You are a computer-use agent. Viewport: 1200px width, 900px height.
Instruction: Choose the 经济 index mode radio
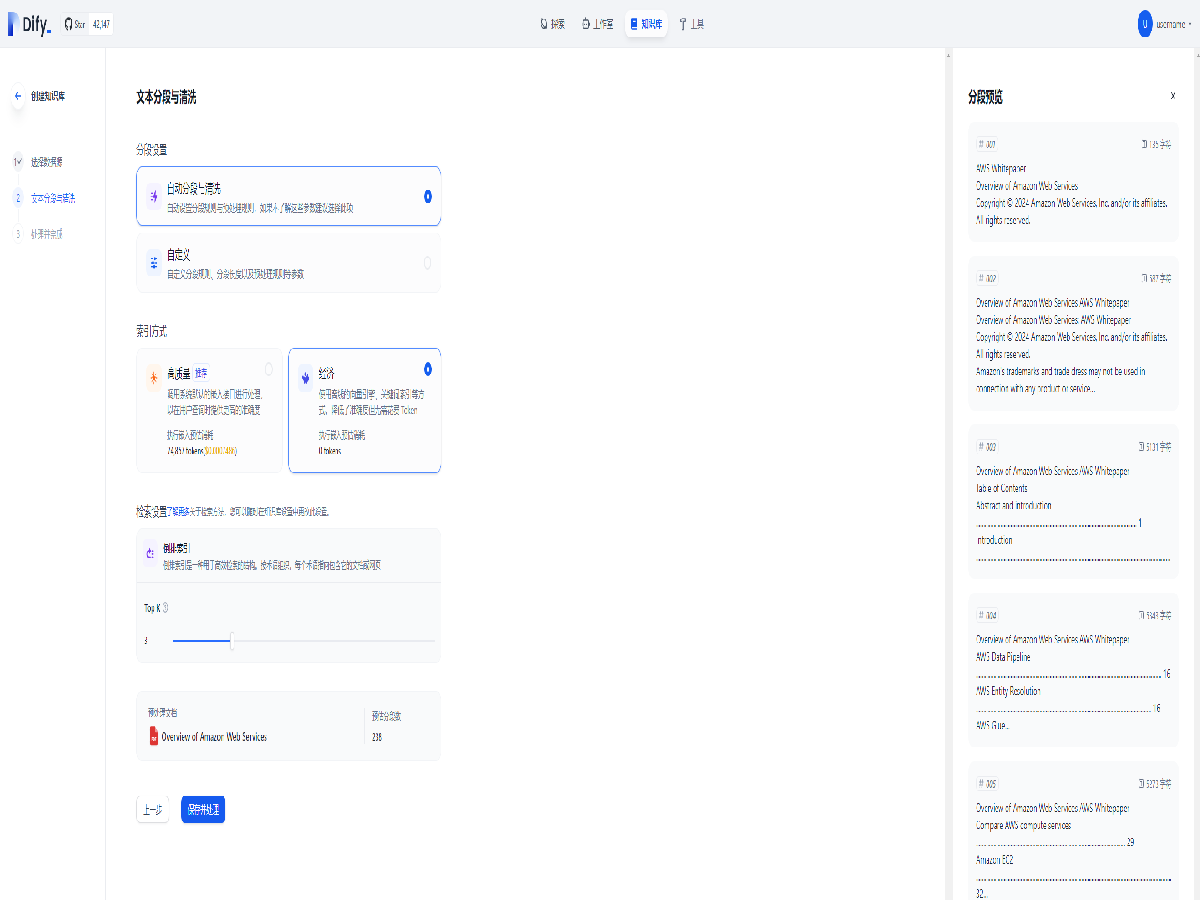click(x=428, y=369)
